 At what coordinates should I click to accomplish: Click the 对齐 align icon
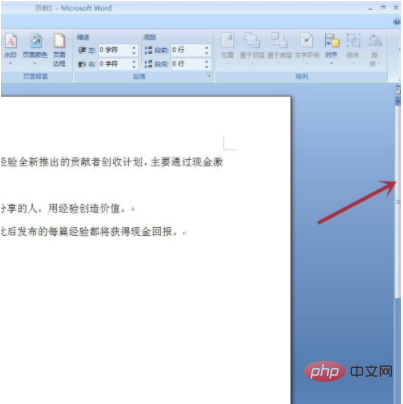(332, 41)
